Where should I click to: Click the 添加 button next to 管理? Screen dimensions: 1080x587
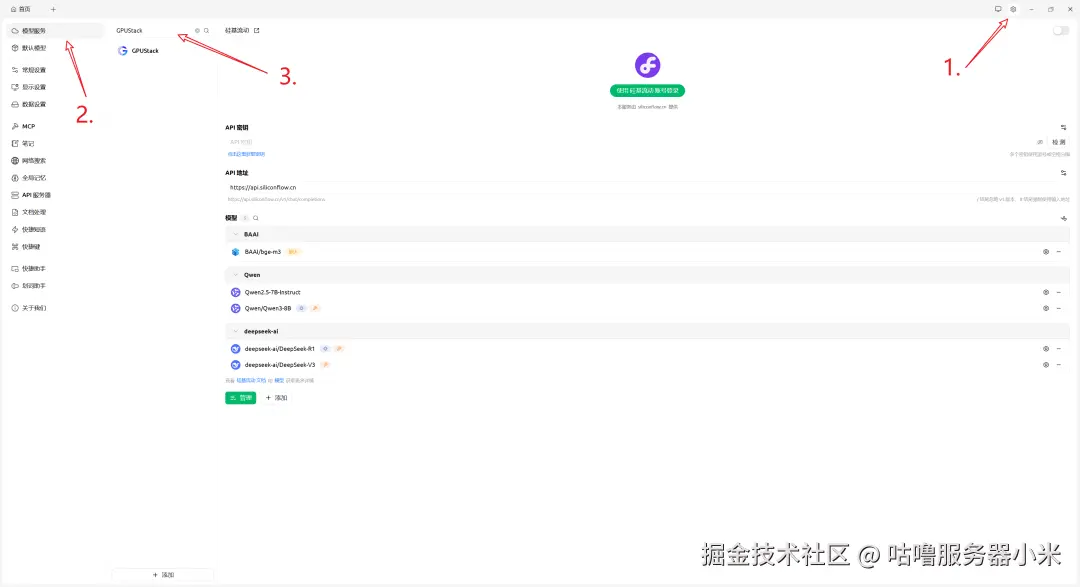(x=277, y=398)
